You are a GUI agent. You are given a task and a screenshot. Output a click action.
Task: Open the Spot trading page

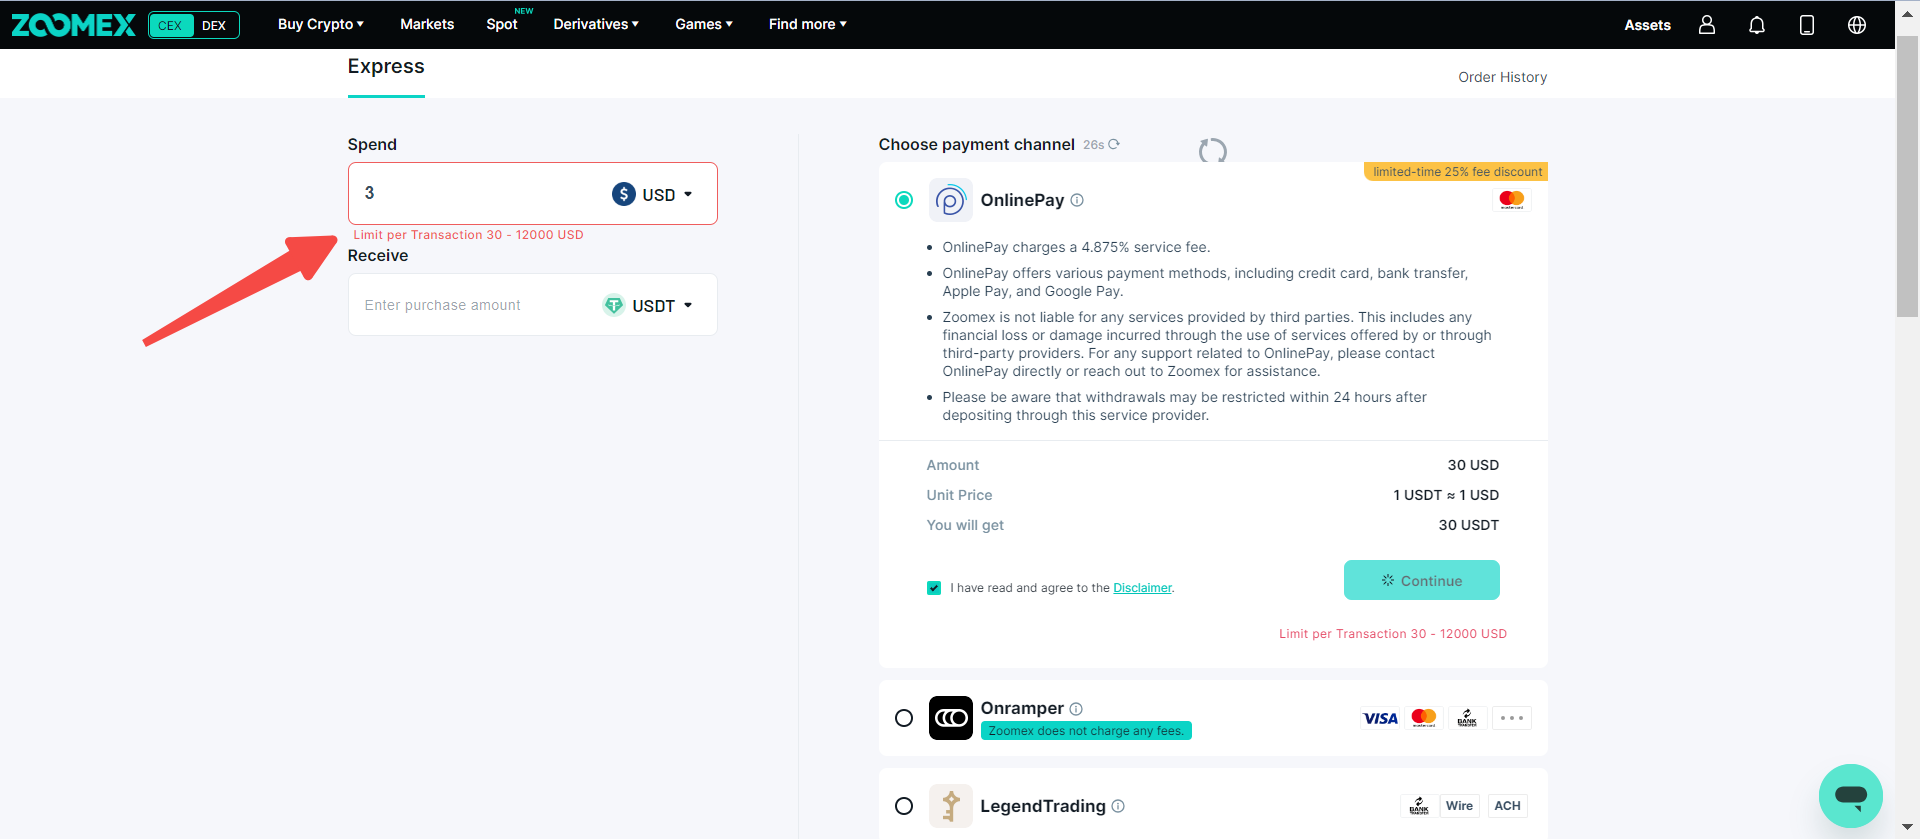tap(502, 24)
